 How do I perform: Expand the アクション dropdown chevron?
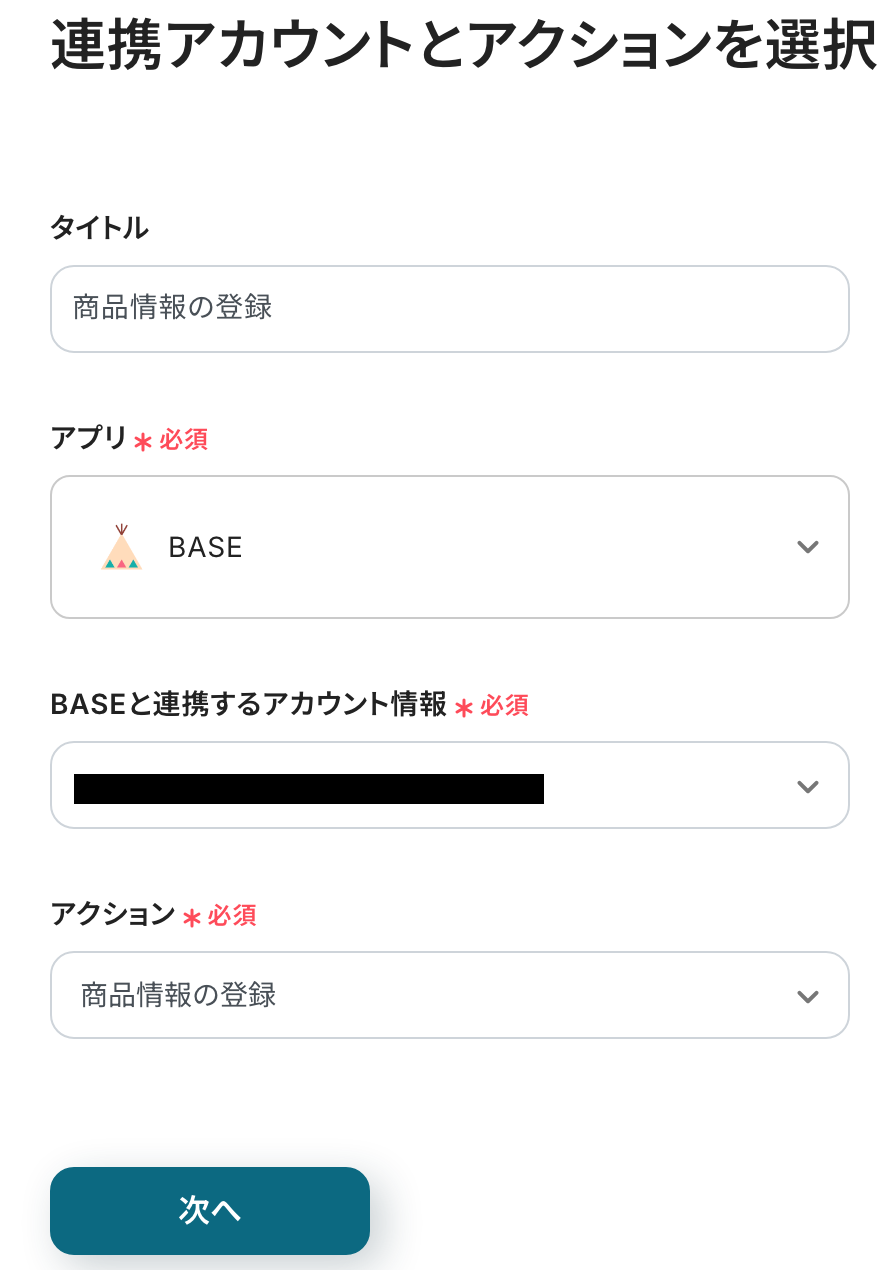tap(807, 996)
